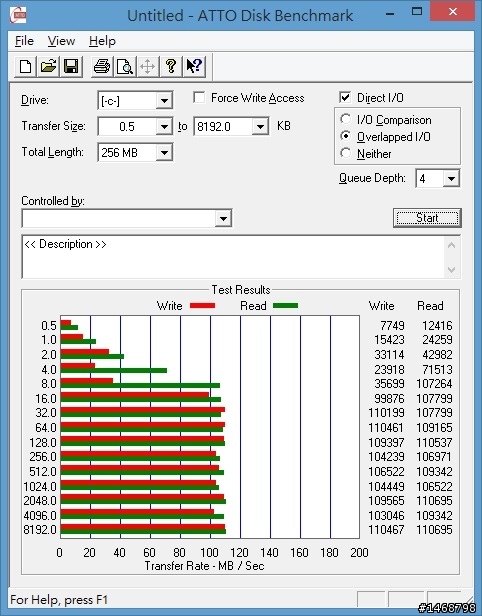Close the ATTO Disk Benchmark window
This screenshot has height=616, width=482.
click(x=453, y=12)
